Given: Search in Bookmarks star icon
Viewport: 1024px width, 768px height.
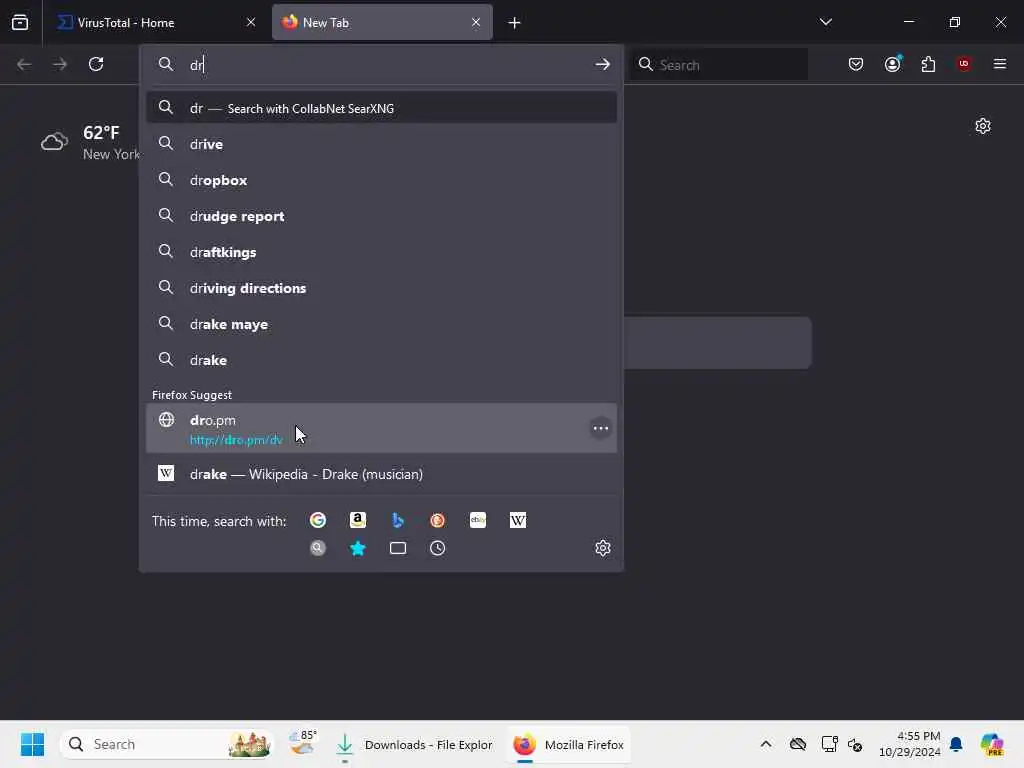Looking at the screenshot, I should (x=358, y=548).
